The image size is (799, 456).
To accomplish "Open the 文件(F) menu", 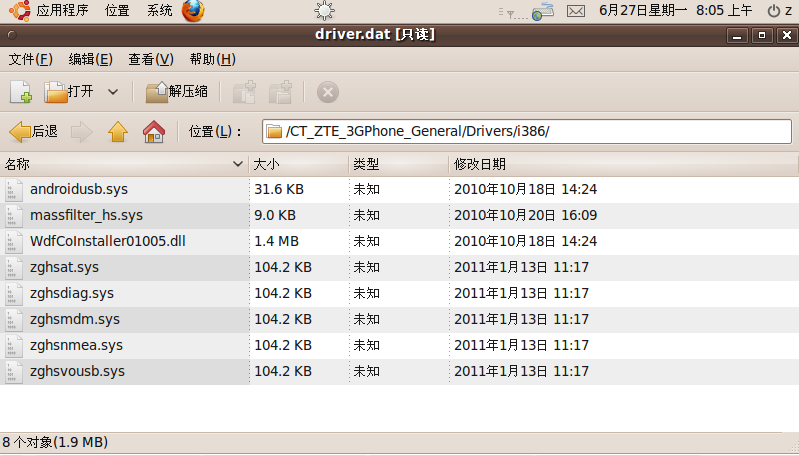I will point(31,60).
